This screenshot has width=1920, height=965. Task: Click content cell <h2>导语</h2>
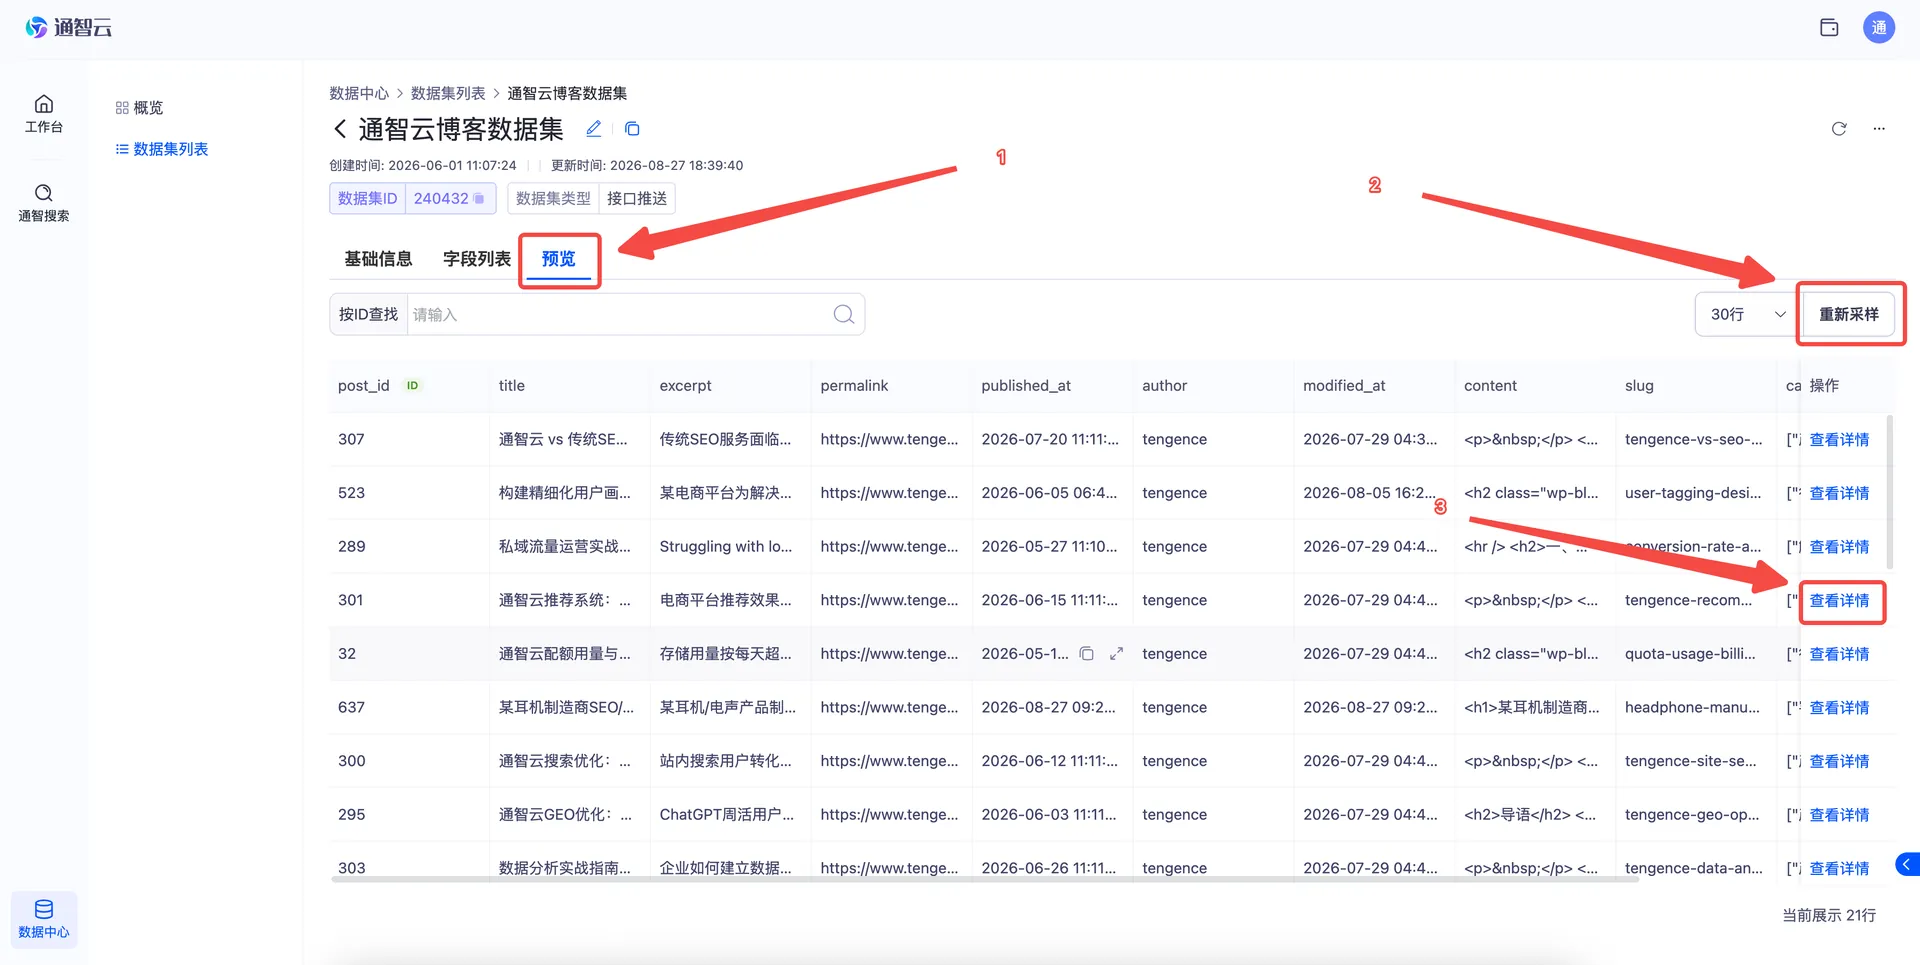pyautogui.click(x=1530, y=815)
